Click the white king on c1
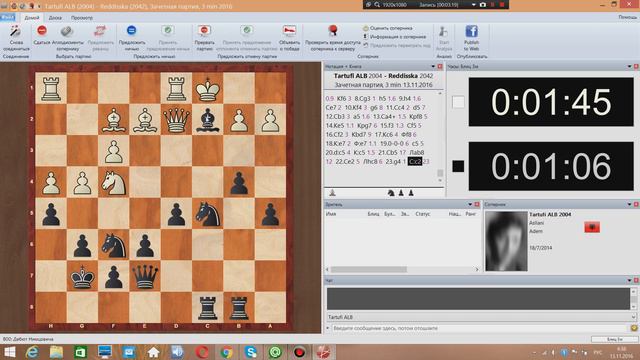 point(208,89)
